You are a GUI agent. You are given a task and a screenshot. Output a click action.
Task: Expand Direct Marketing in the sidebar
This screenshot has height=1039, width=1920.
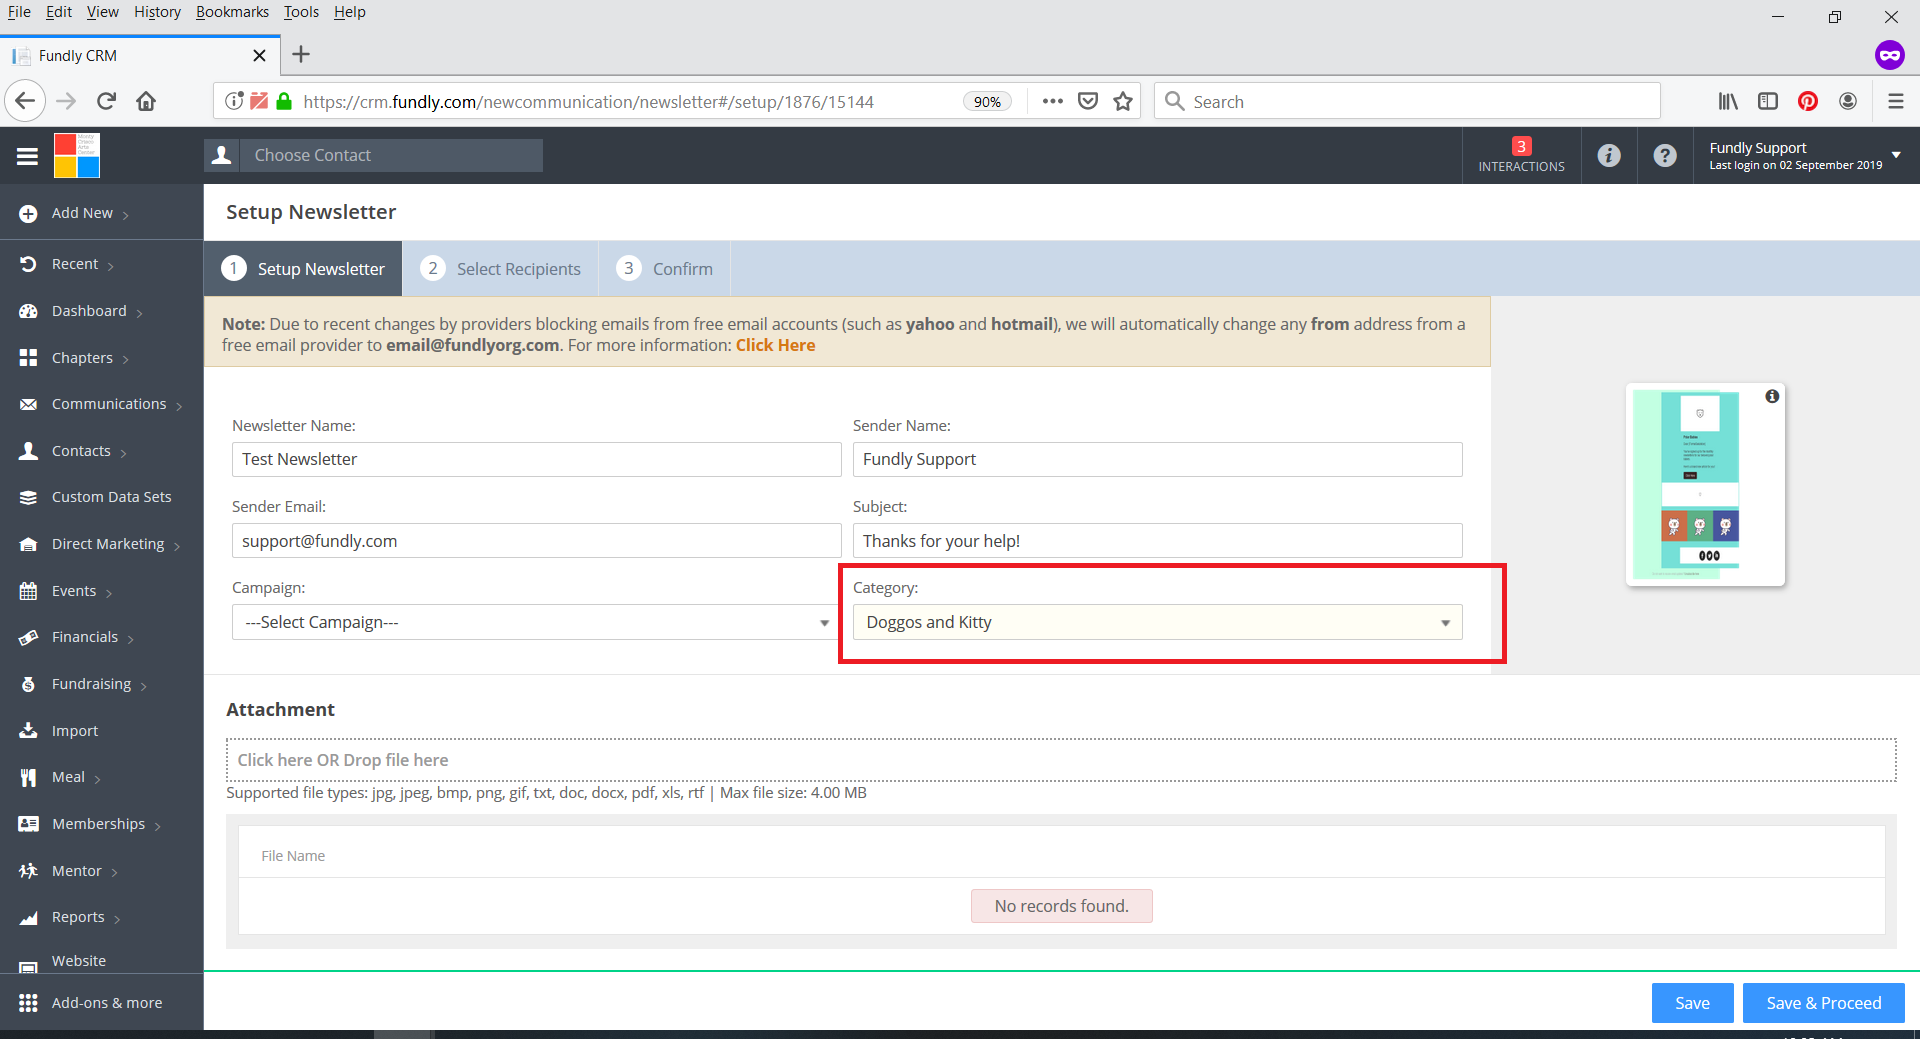(x=108, y=544)
